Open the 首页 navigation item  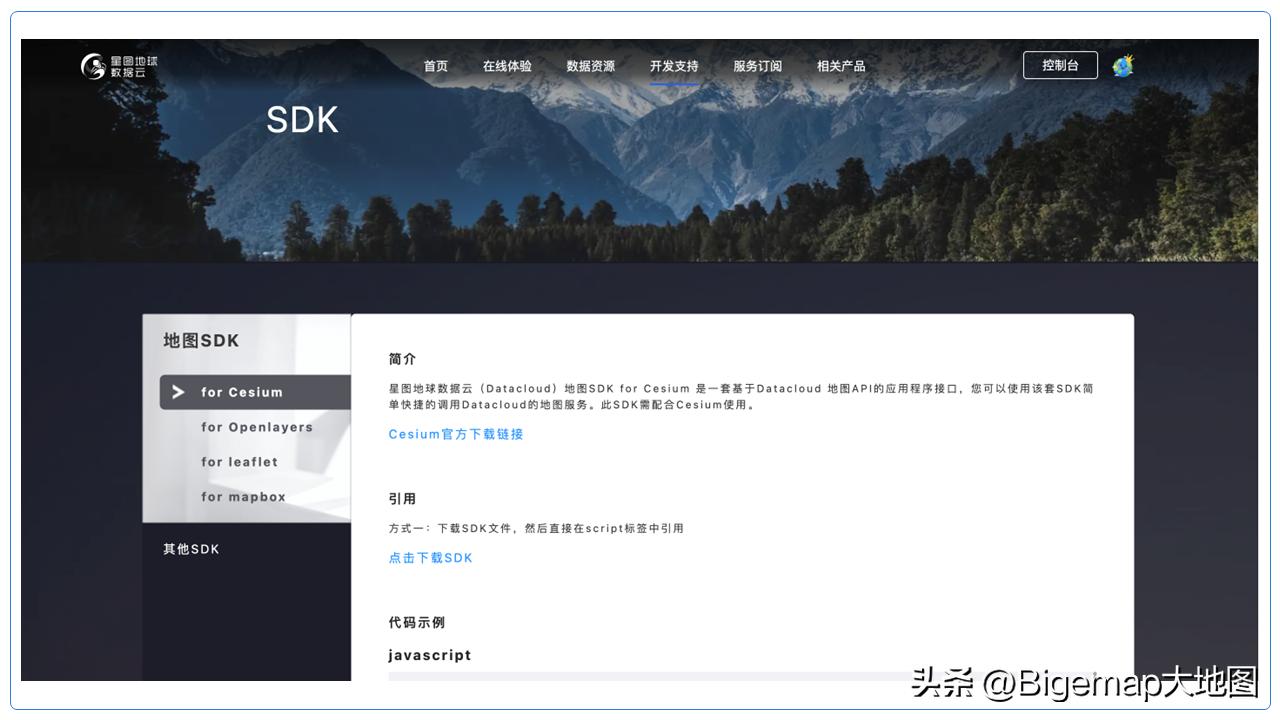[x=437, y=65]
